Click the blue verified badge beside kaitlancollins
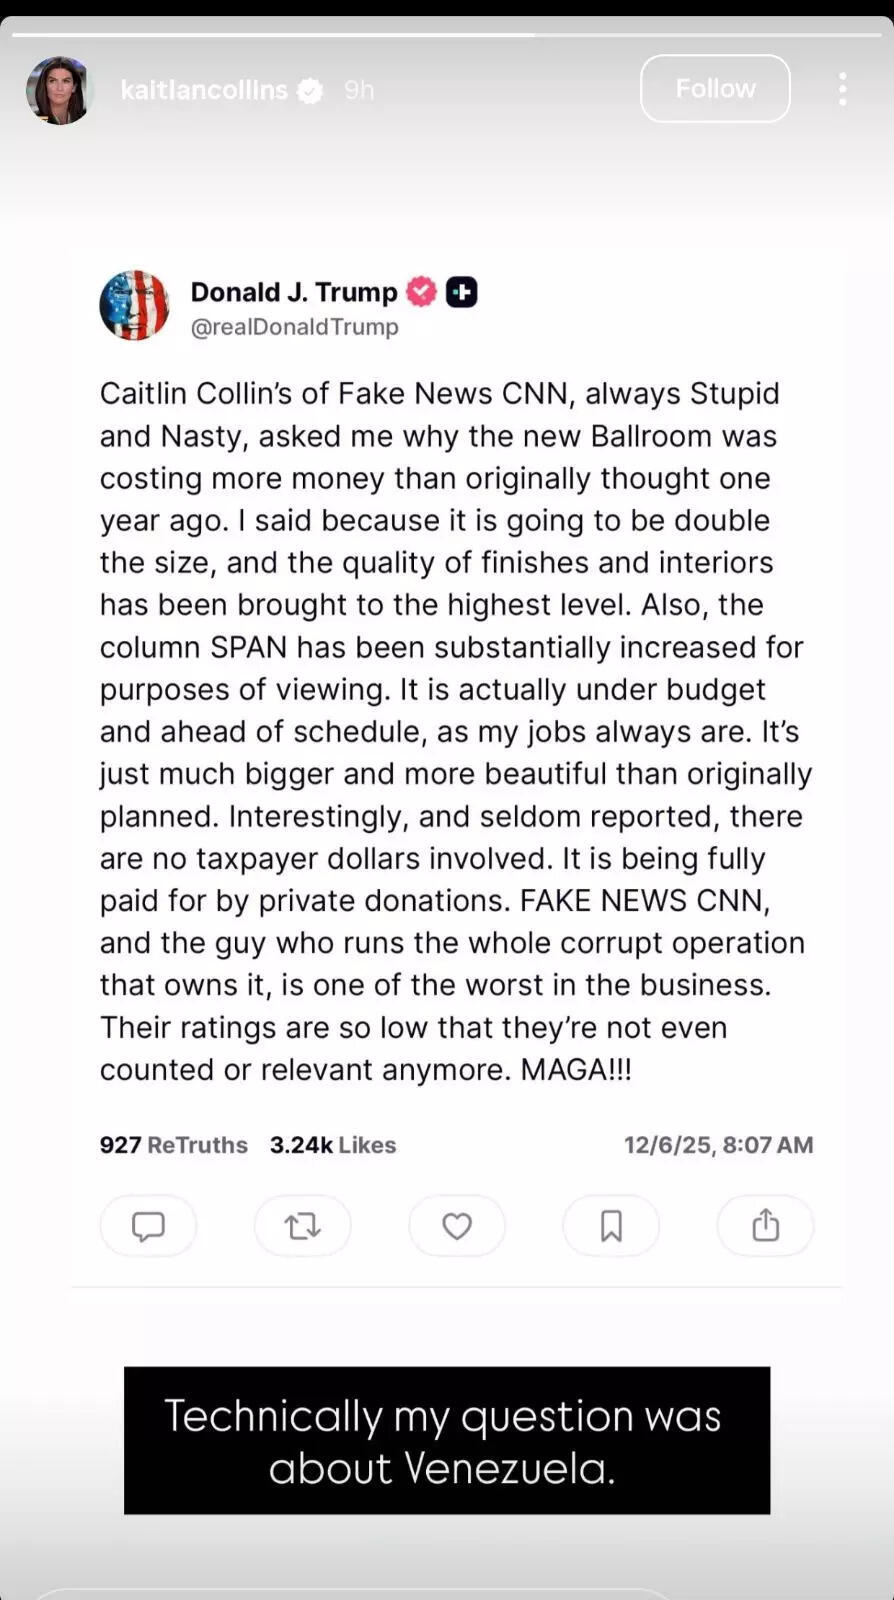 click(311, 91)
